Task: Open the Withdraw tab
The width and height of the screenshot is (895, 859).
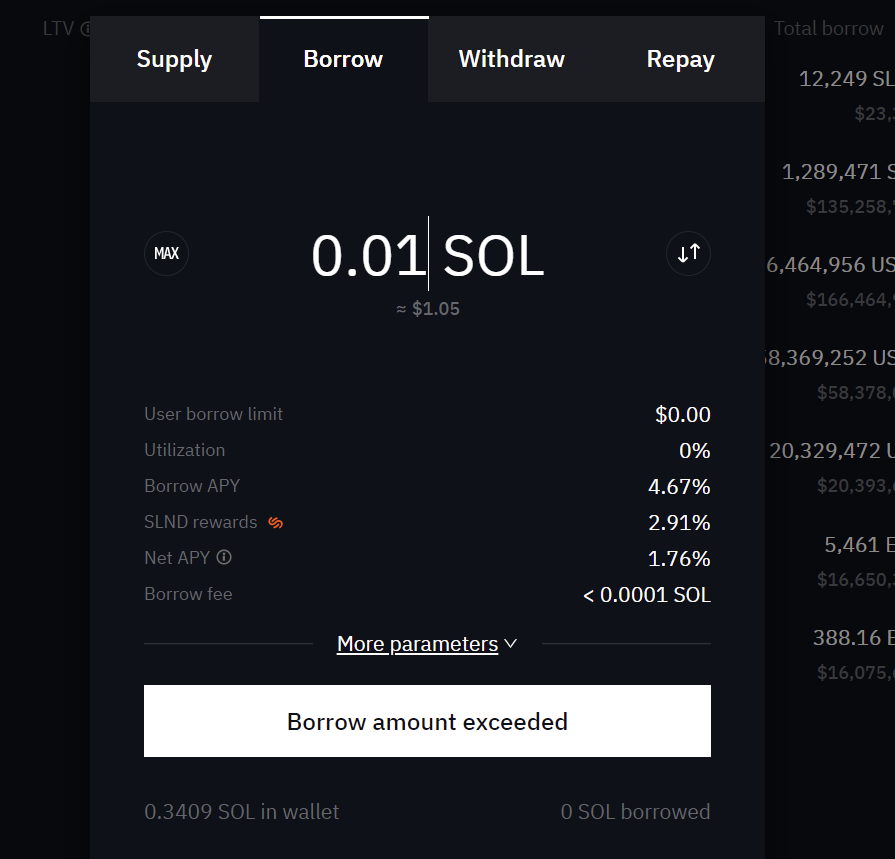Action: tap(511, 59)
